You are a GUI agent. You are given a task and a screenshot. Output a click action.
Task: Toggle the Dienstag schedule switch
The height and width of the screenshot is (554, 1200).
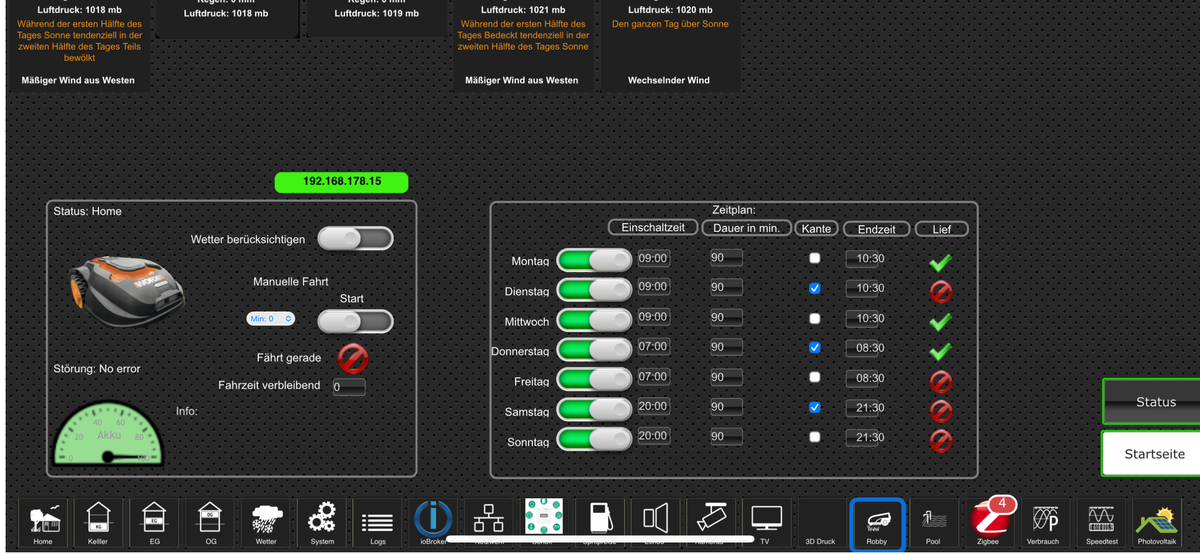(594, 290)
